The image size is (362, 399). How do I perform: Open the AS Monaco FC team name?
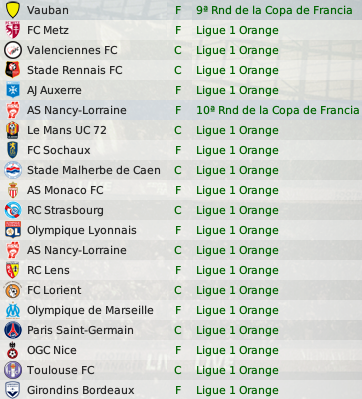pos(65,190)
